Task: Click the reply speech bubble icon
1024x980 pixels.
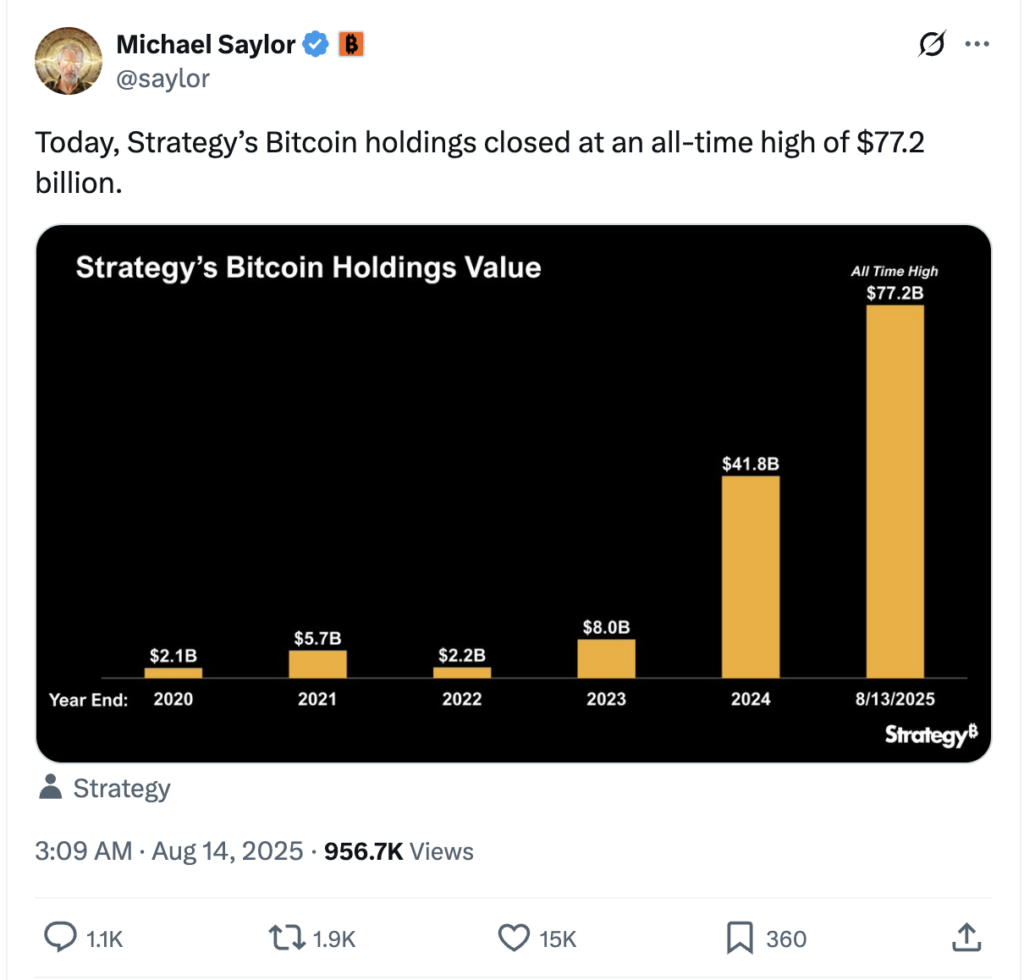Action: click(61, 938)
